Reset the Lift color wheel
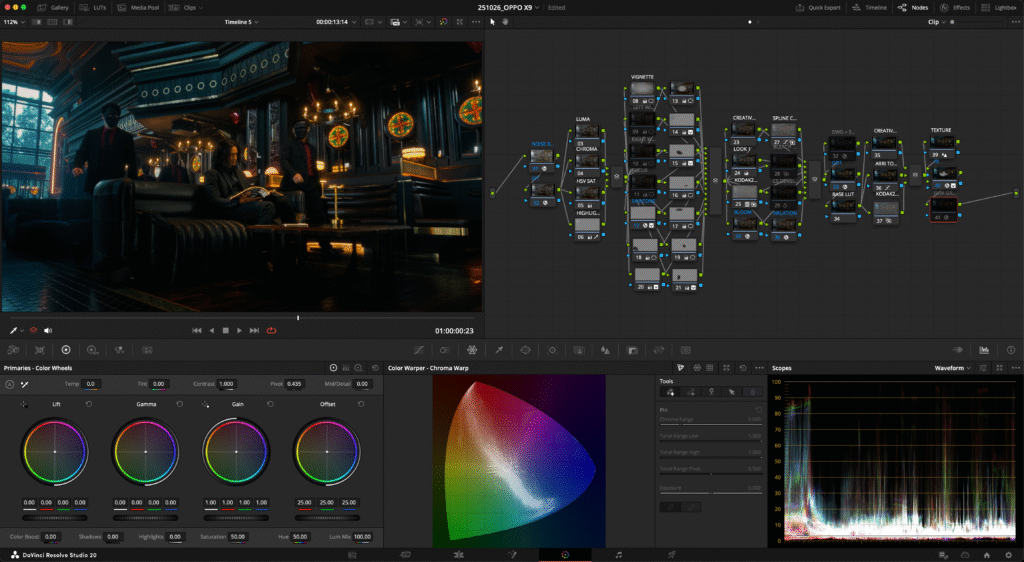The height and width of the screenshot is (562, 1024). pos(89,404)
